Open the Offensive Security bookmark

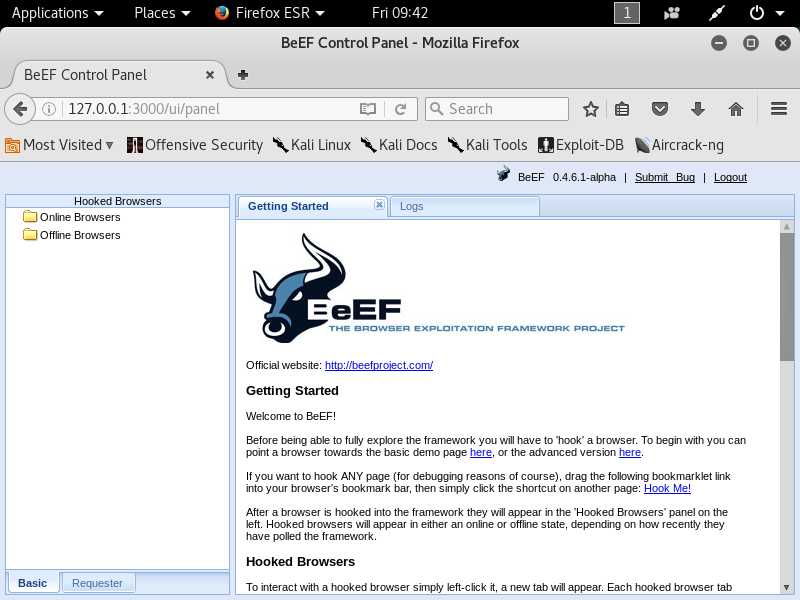click(x=194, y=145)
